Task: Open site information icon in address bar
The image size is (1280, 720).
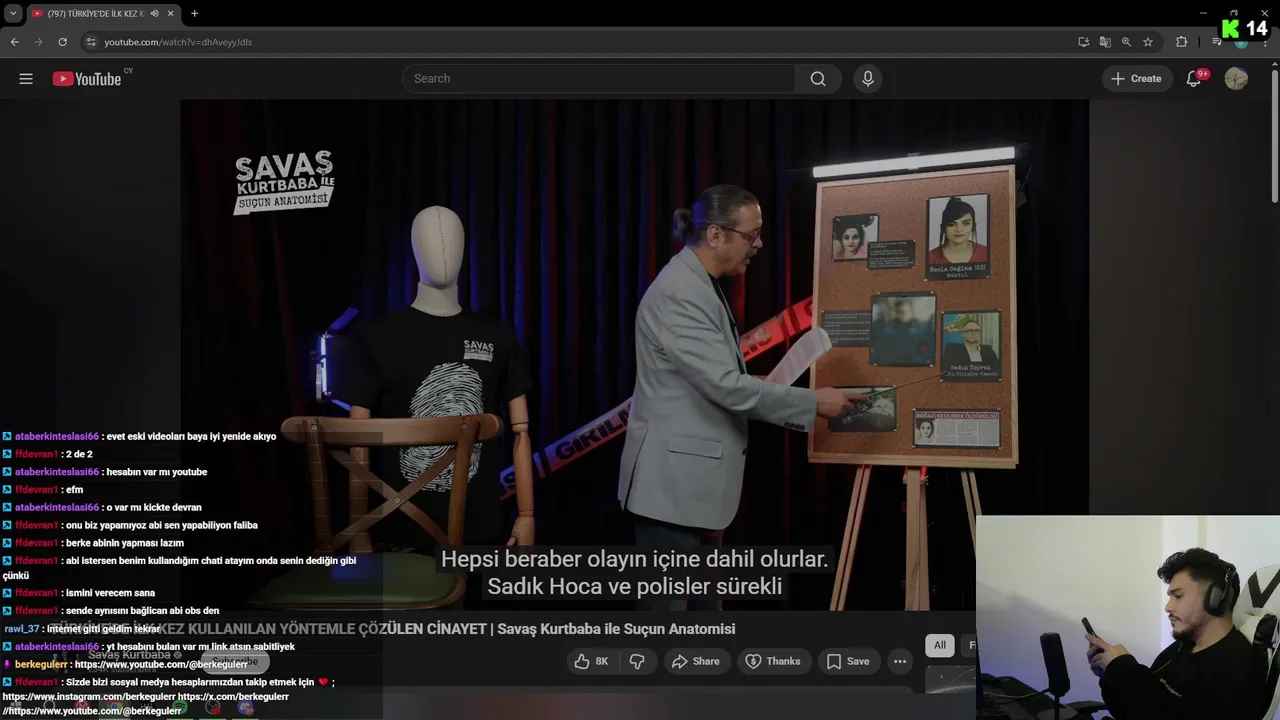Action: pos(91,42)
